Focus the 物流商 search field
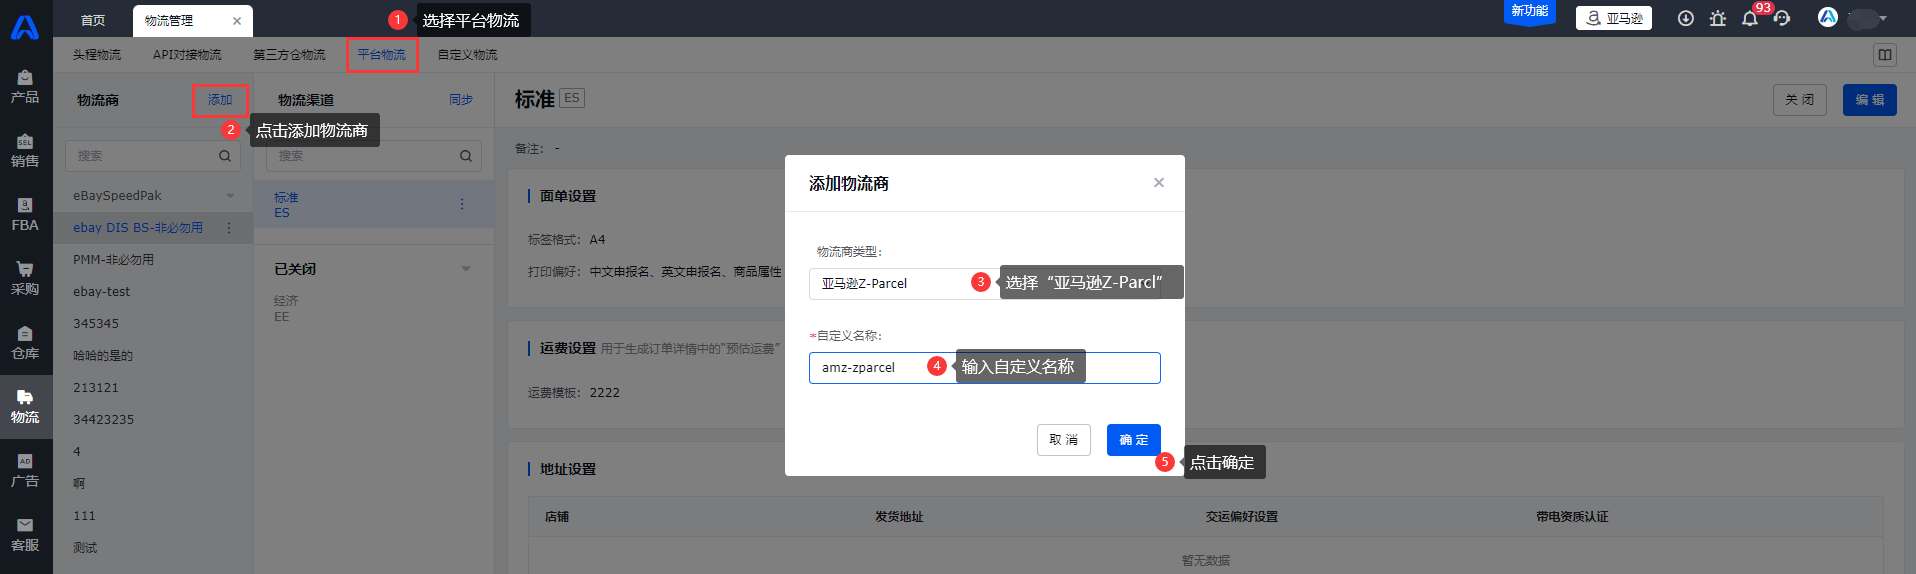 coord(153,156)
